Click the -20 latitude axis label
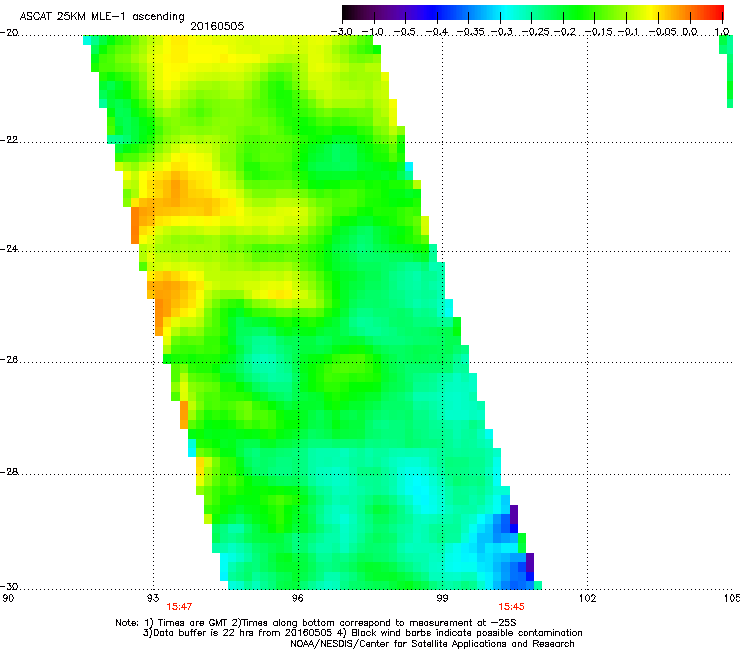Screen dimensions: 740x650 click(x=9, y=33)
